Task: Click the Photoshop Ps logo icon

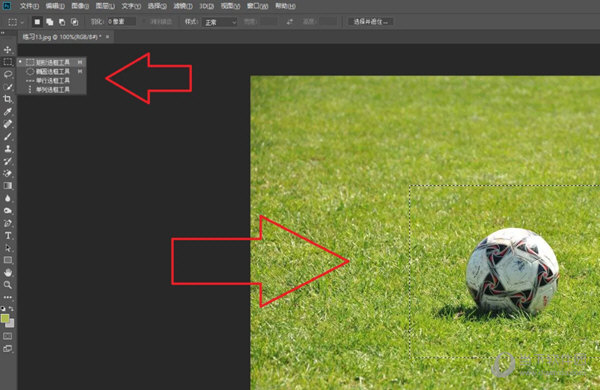Action: pyautogui.click(x=7, y=6)
